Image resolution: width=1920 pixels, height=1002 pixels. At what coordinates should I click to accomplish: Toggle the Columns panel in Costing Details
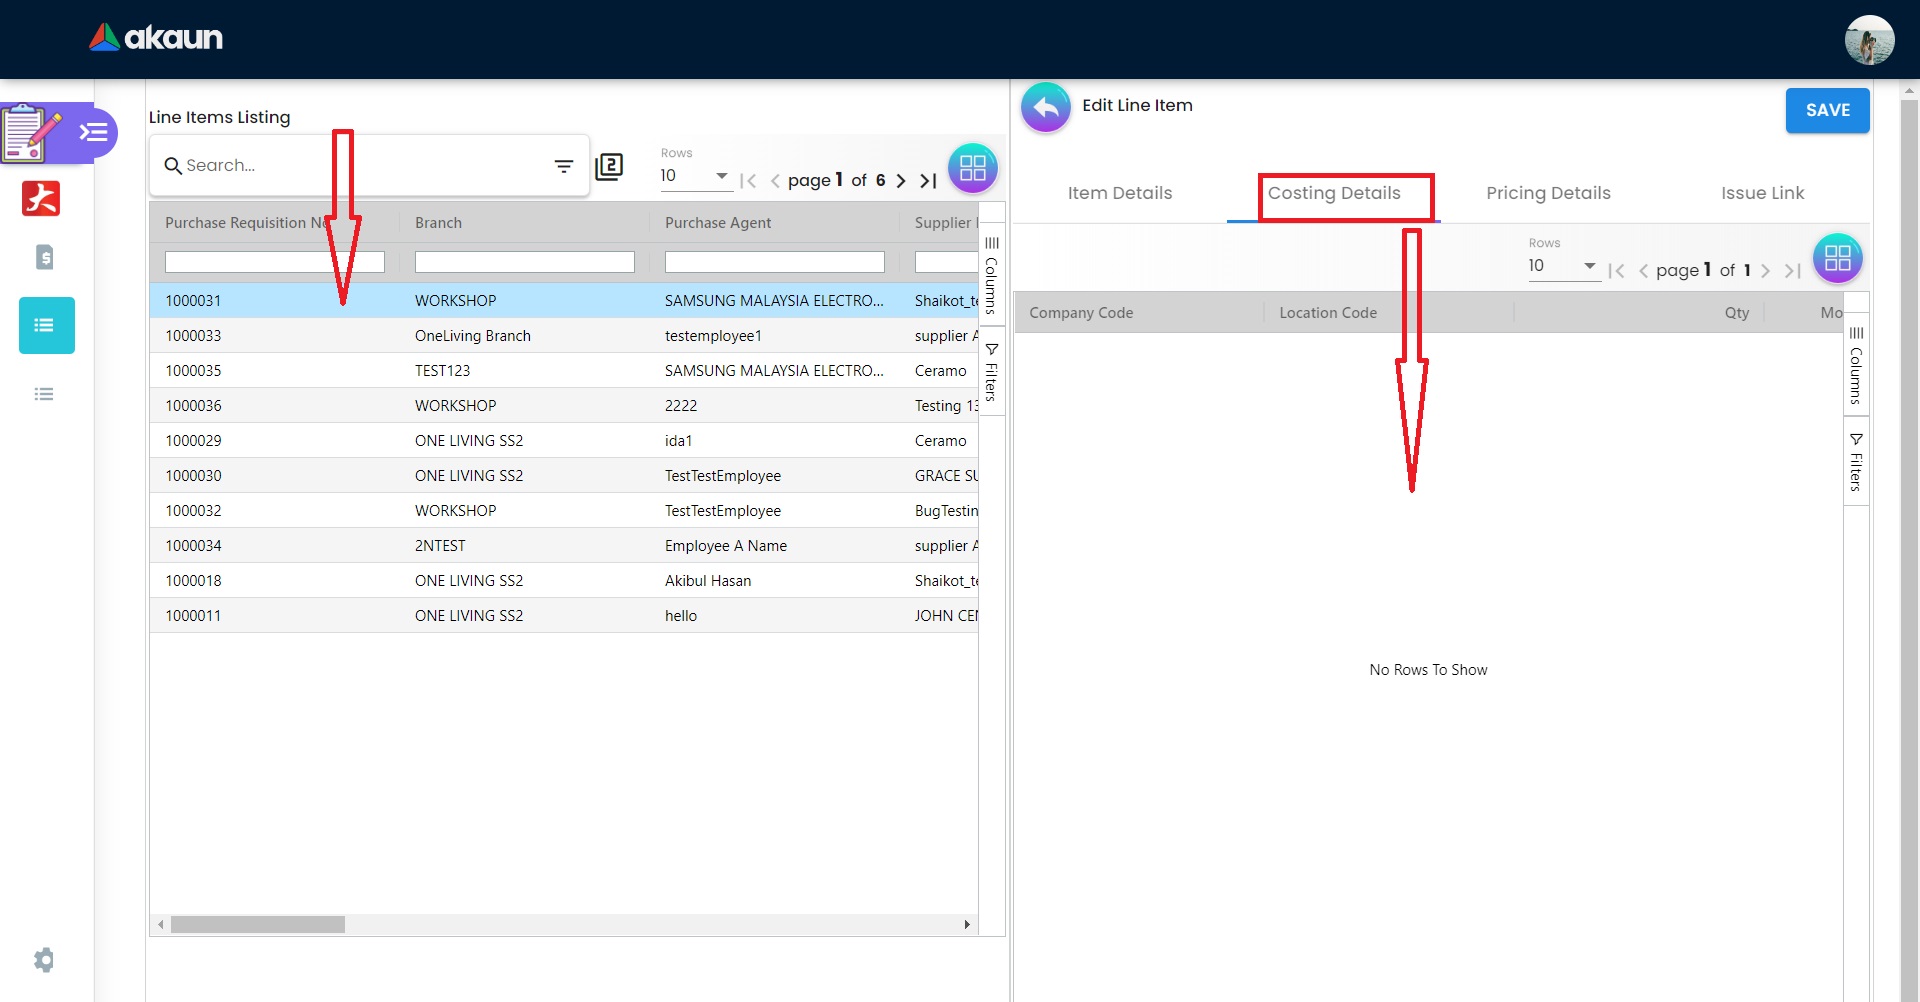pyautogui.click(x=1856, y=365)
